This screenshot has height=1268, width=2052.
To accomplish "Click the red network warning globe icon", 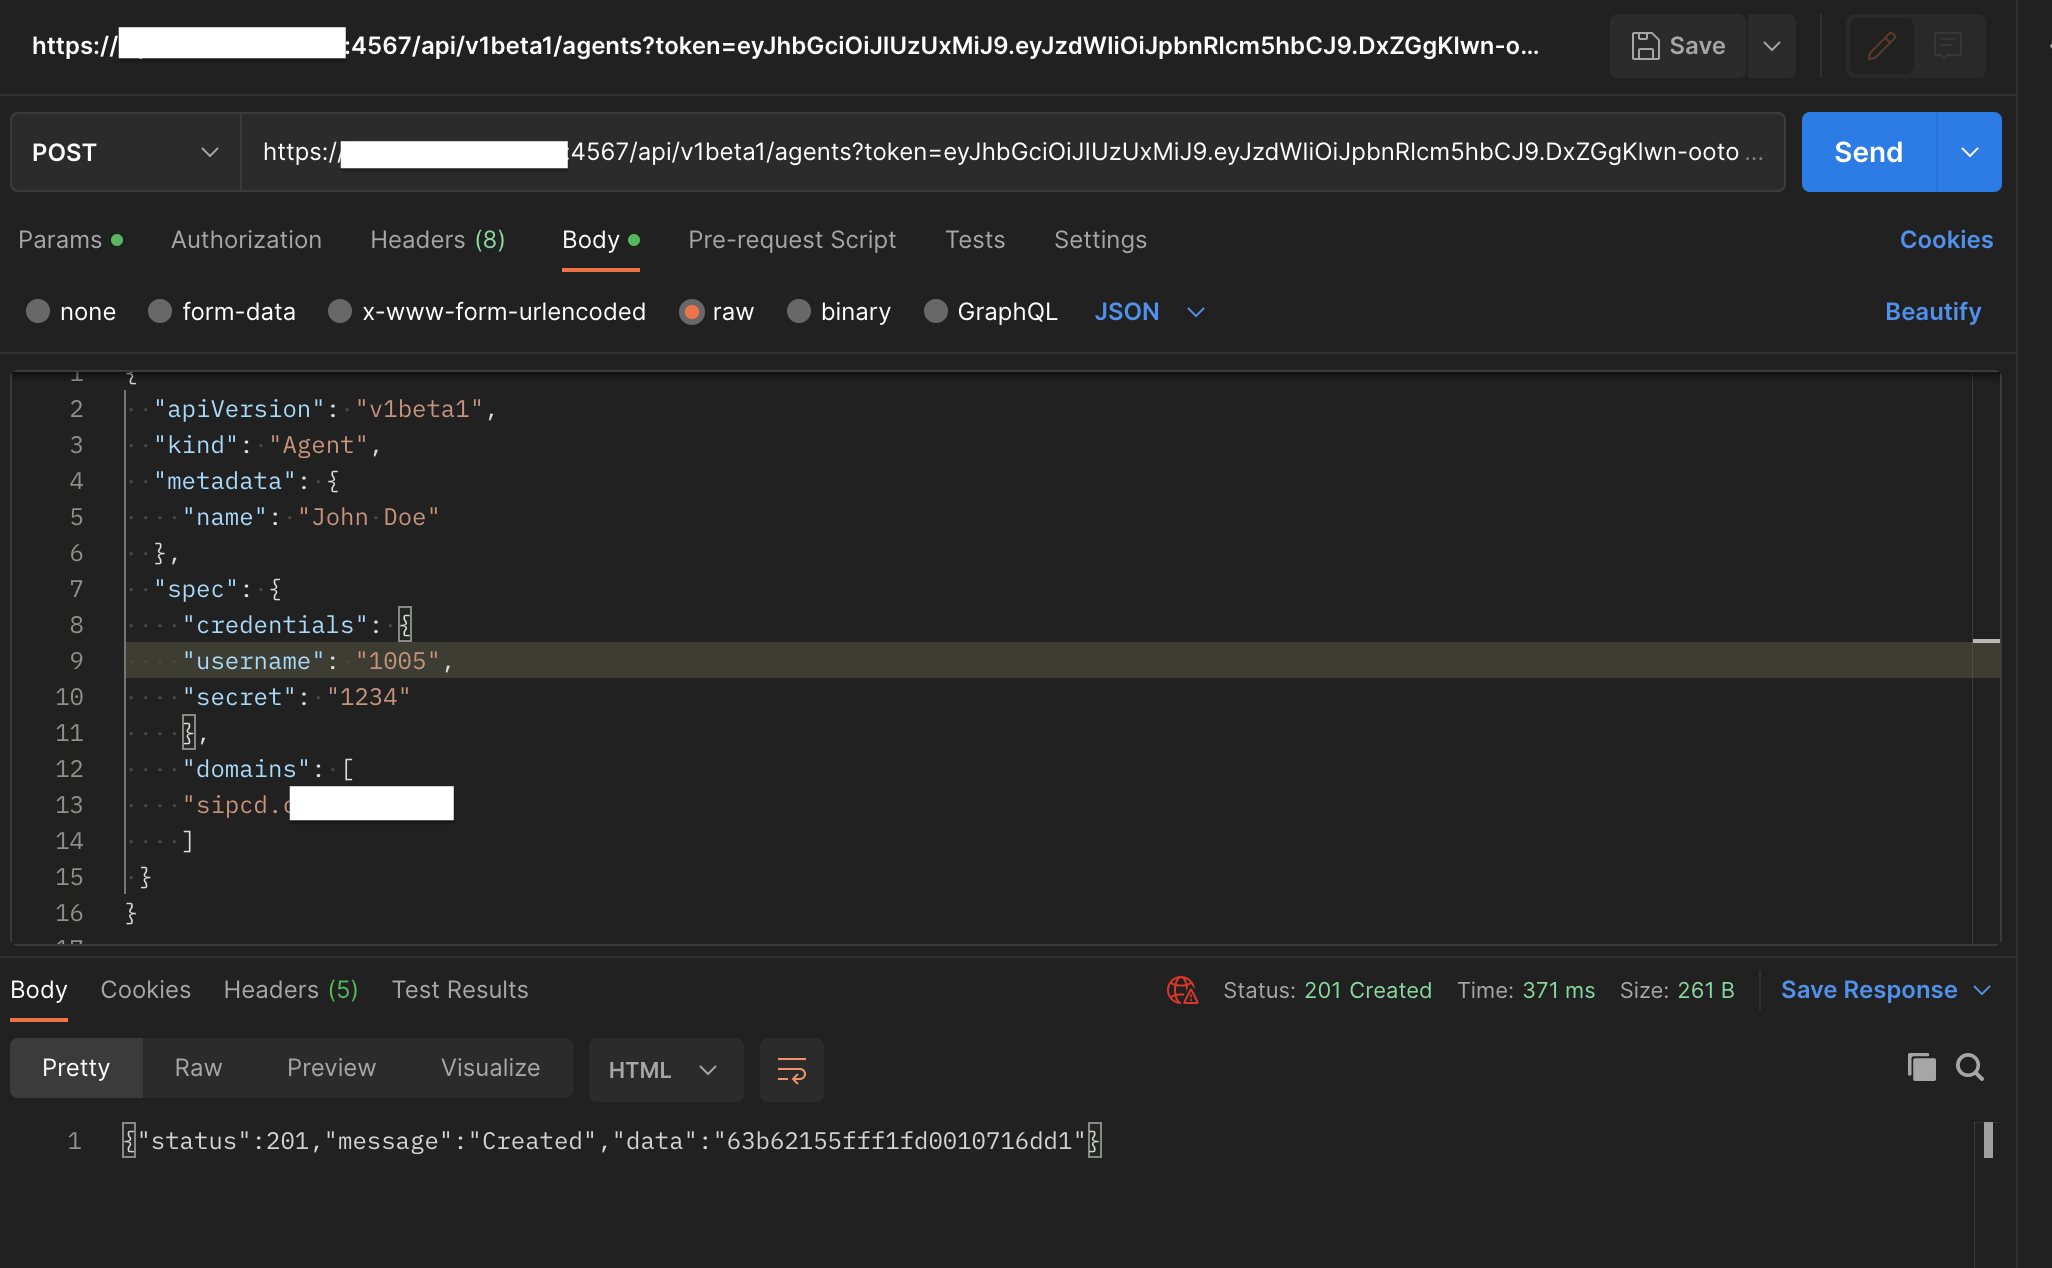I will 1182,990.
